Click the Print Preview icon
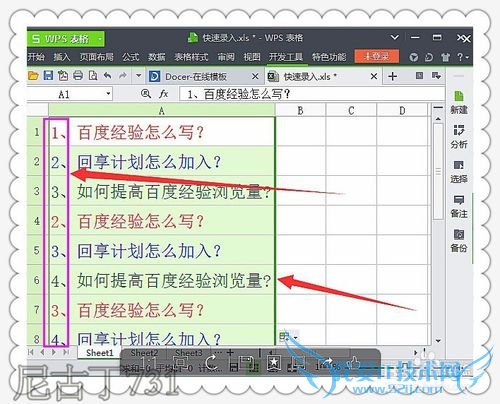 tap(93, 76)
